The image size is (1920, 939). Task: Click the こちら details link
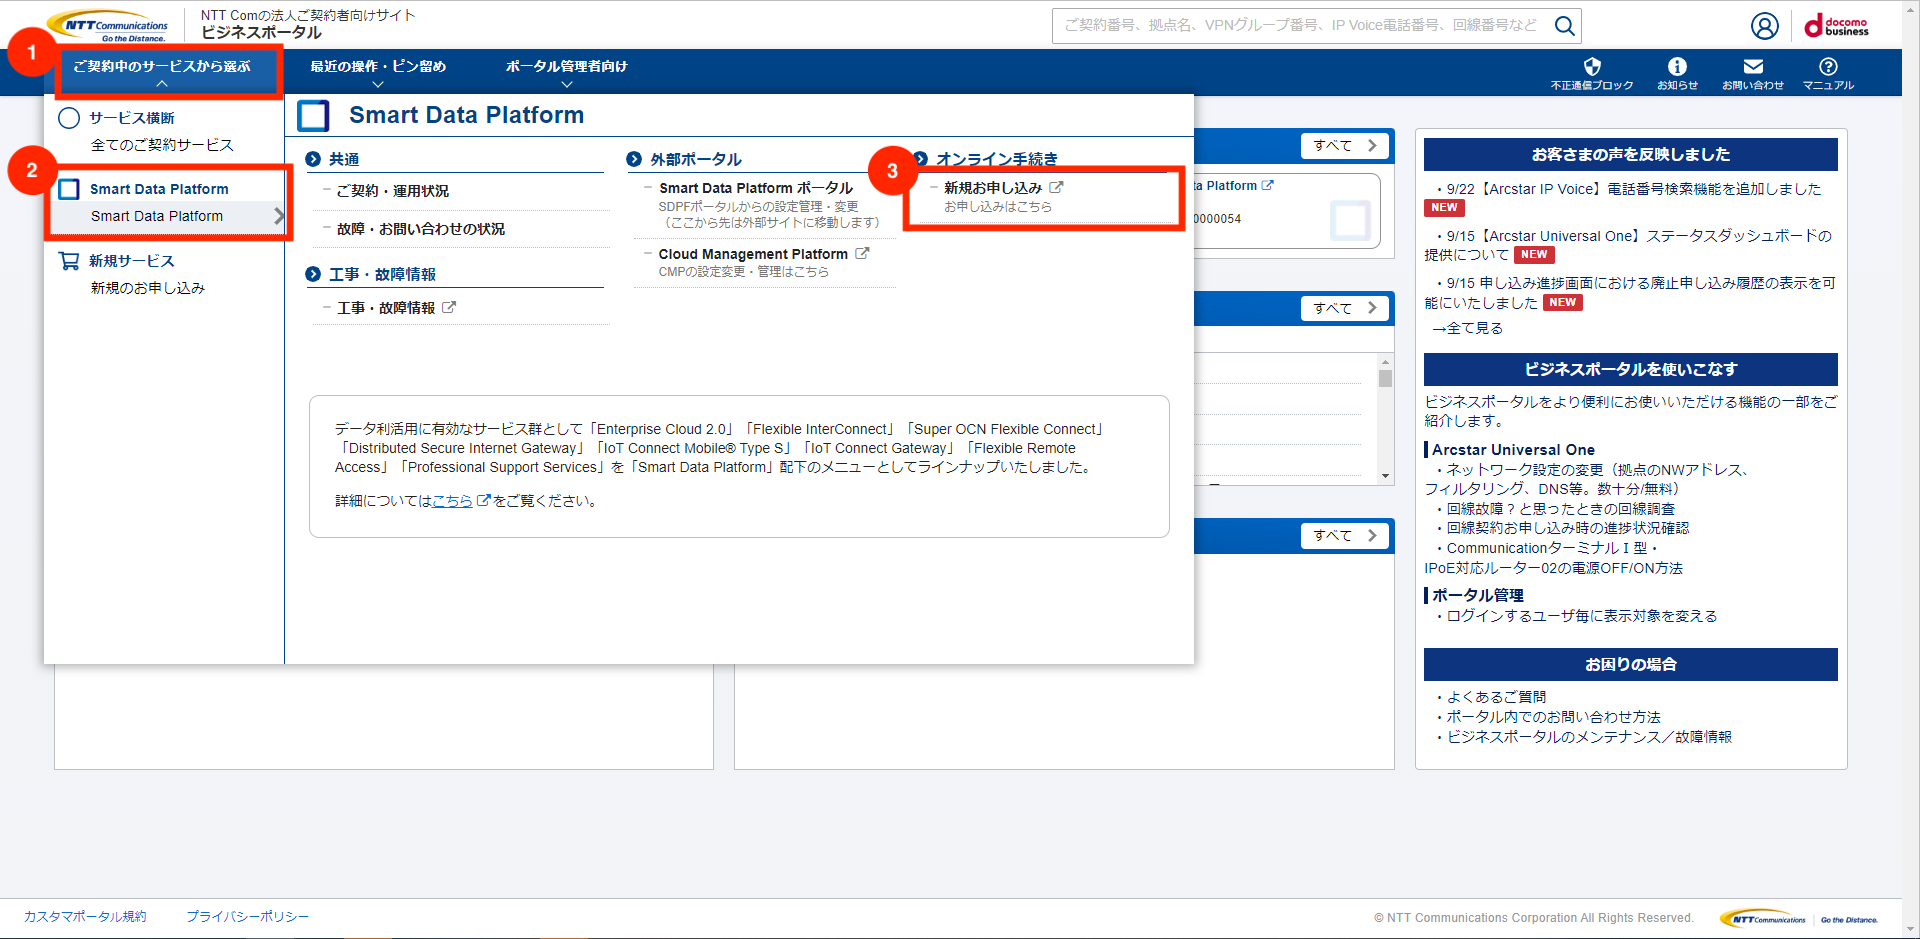(452, 500)
